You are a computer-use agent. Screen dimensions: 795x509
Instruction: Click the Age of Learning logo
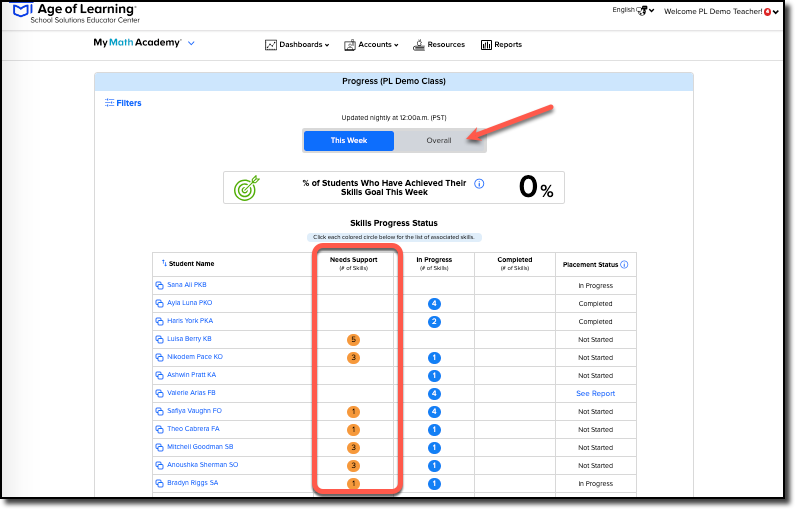tap(22, 10)
